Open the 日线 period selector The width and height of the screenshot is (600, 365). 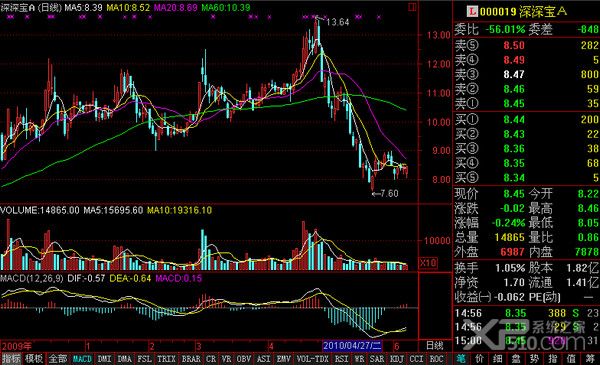[435, 345]
